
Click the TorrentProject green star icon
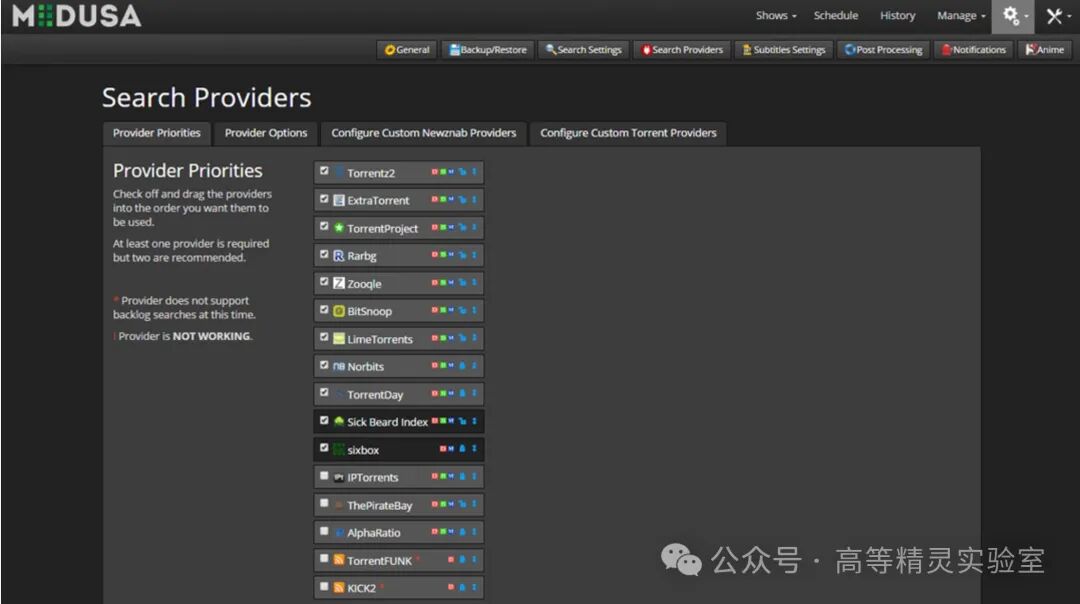[x=339, y=228]
